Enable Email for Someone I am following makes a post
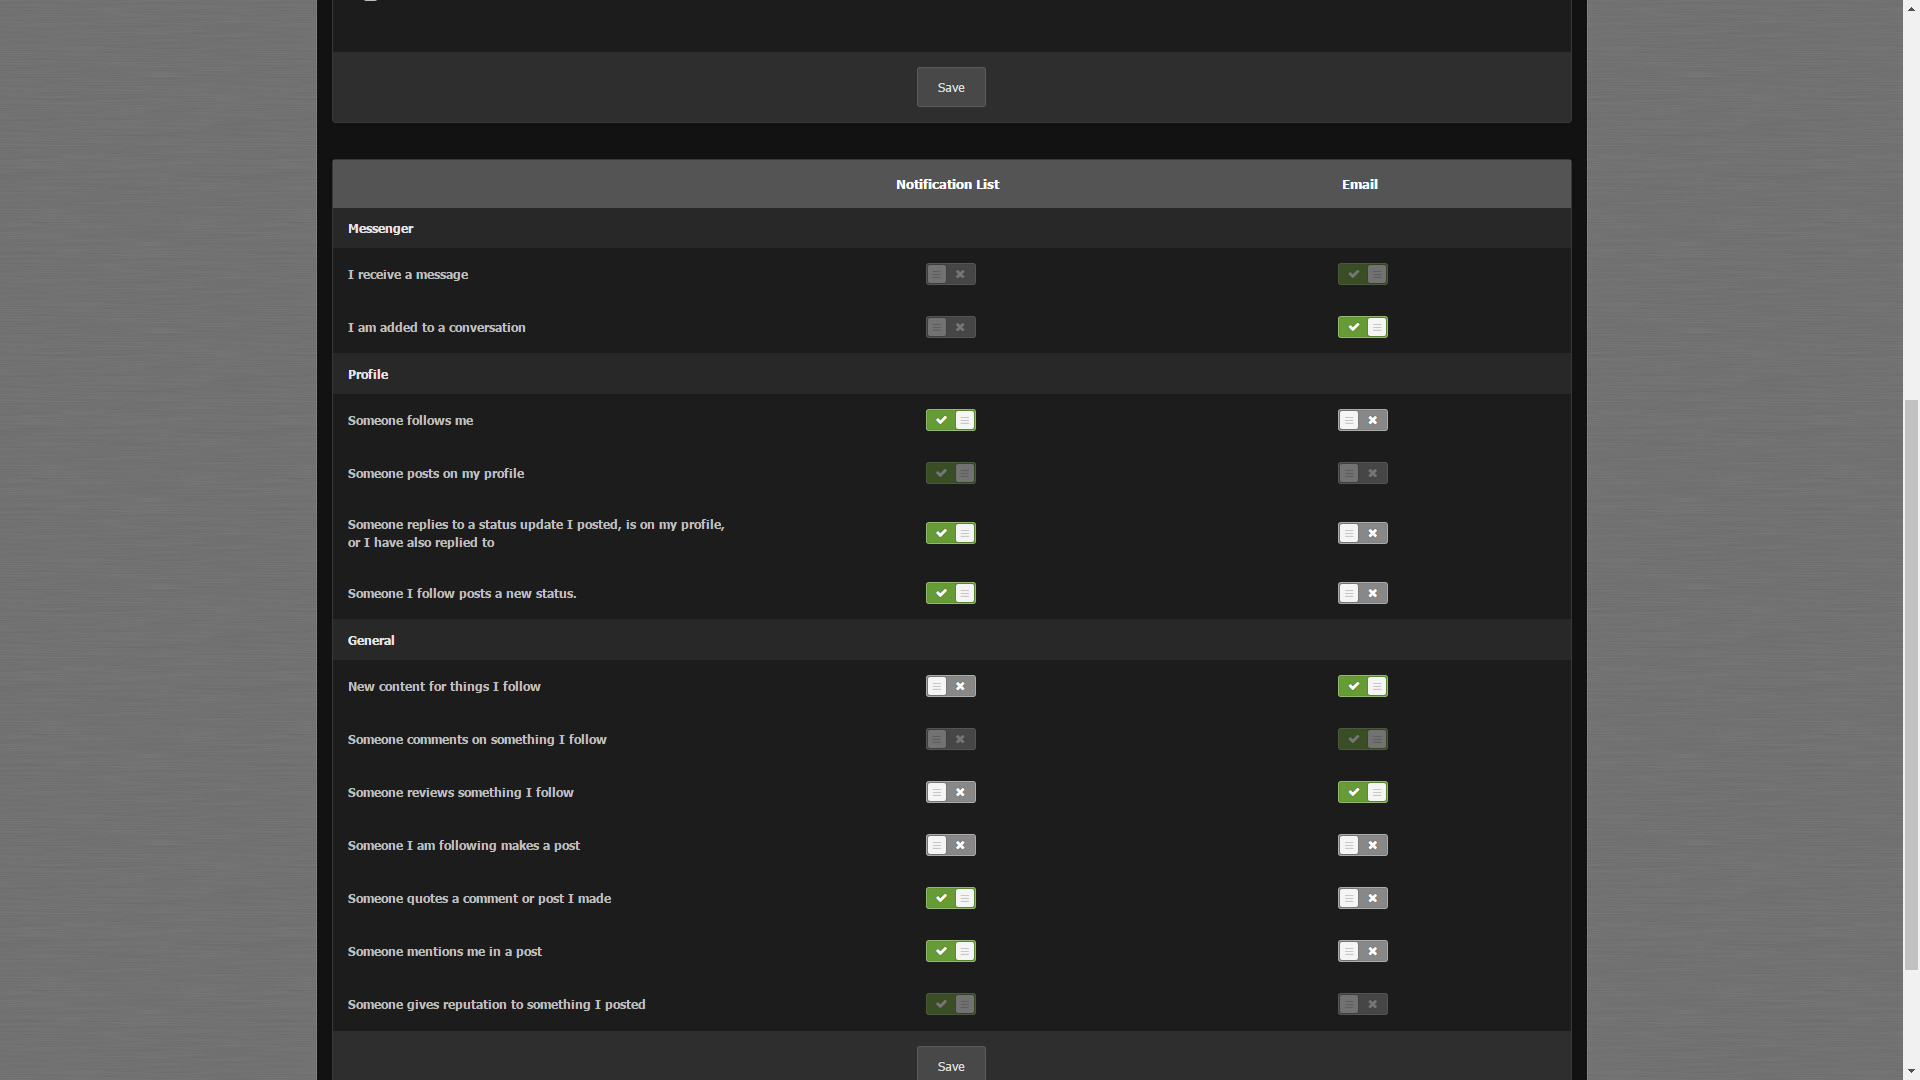This screenshot has width=1920, height=1080. pos(1362,845)
